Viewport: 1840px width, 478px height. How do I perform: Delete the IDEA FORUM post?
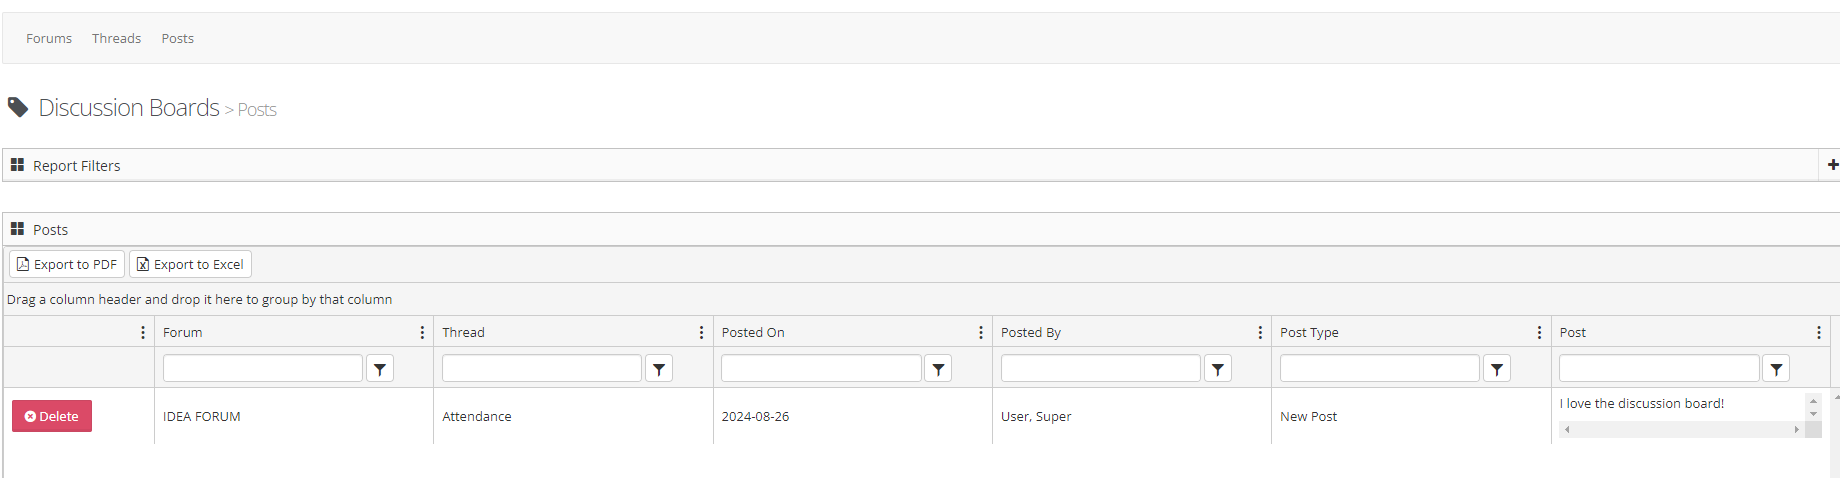tap(52, 416)
